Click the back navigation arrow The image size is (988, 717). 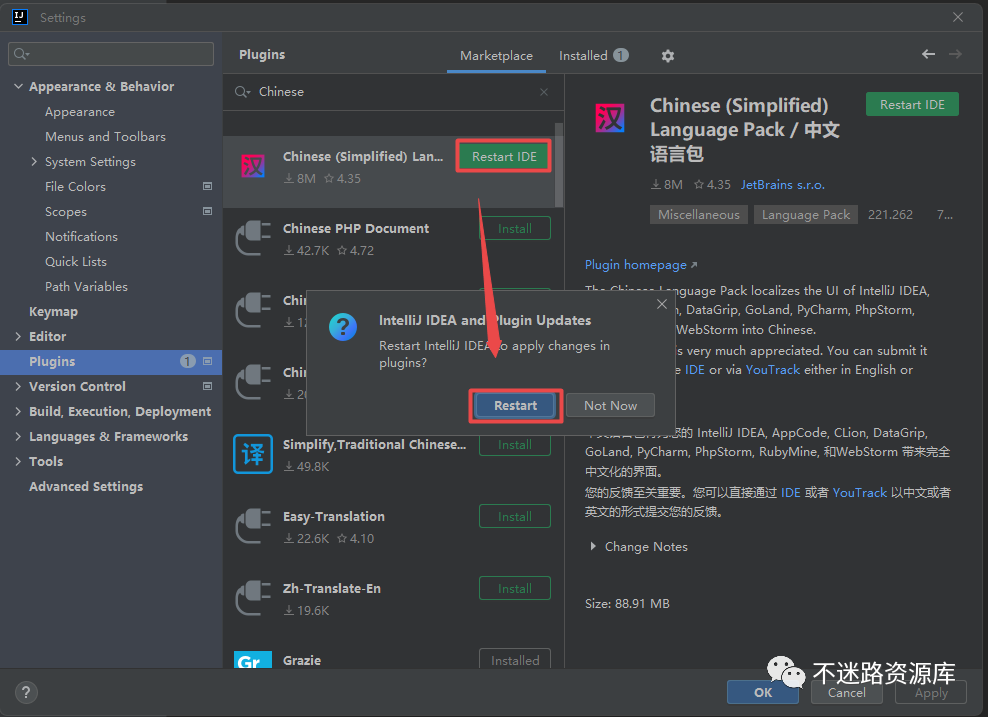coord(928,55)
